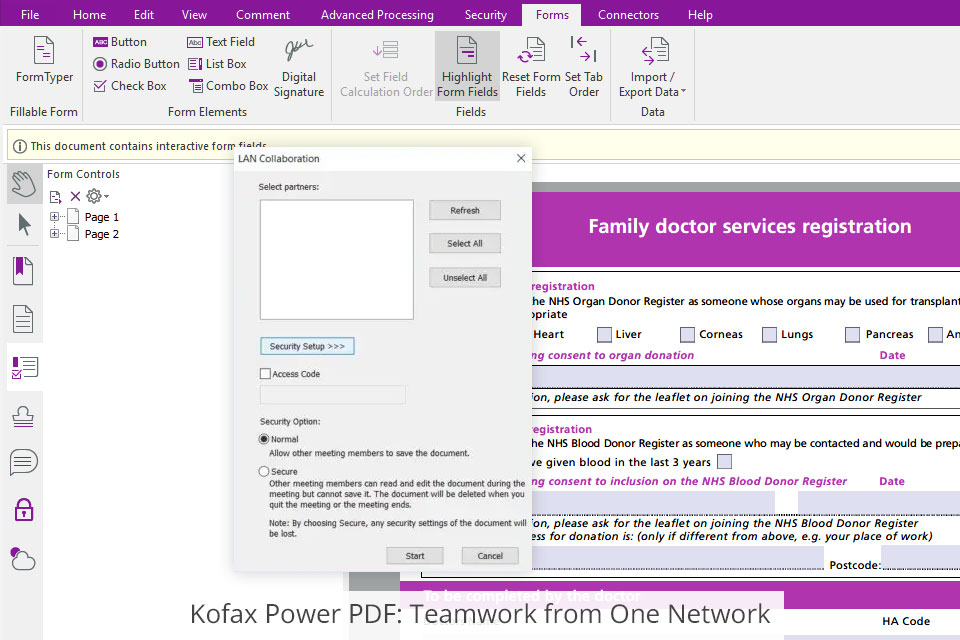Click Reset Form Fields
This screenshot has height=640, width=960.
(531, 67)
